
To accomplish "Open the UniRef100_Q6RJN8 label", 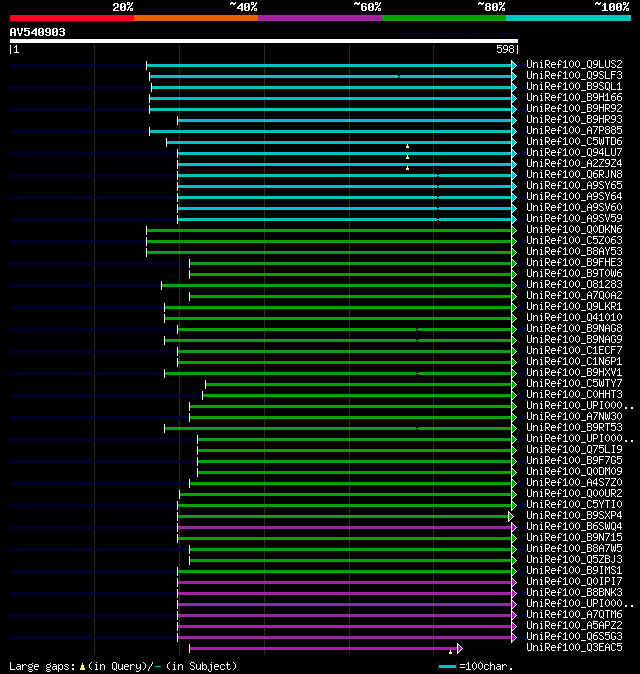I will (574, 175).
